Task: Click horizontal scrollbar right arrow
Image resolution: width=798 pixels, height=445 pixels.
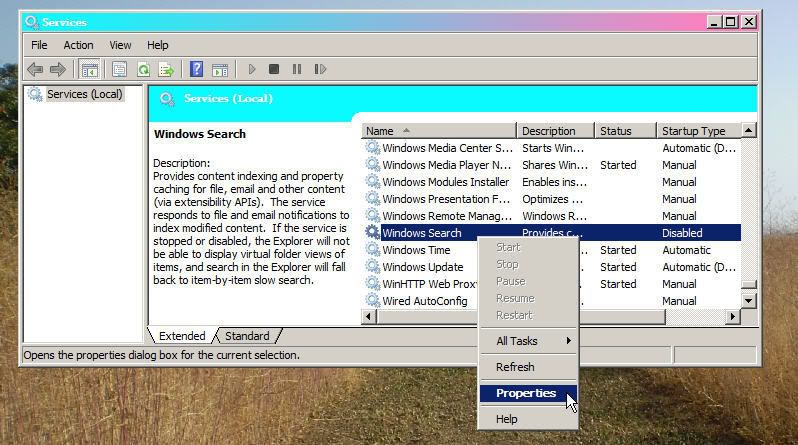Action: point(732,317)
